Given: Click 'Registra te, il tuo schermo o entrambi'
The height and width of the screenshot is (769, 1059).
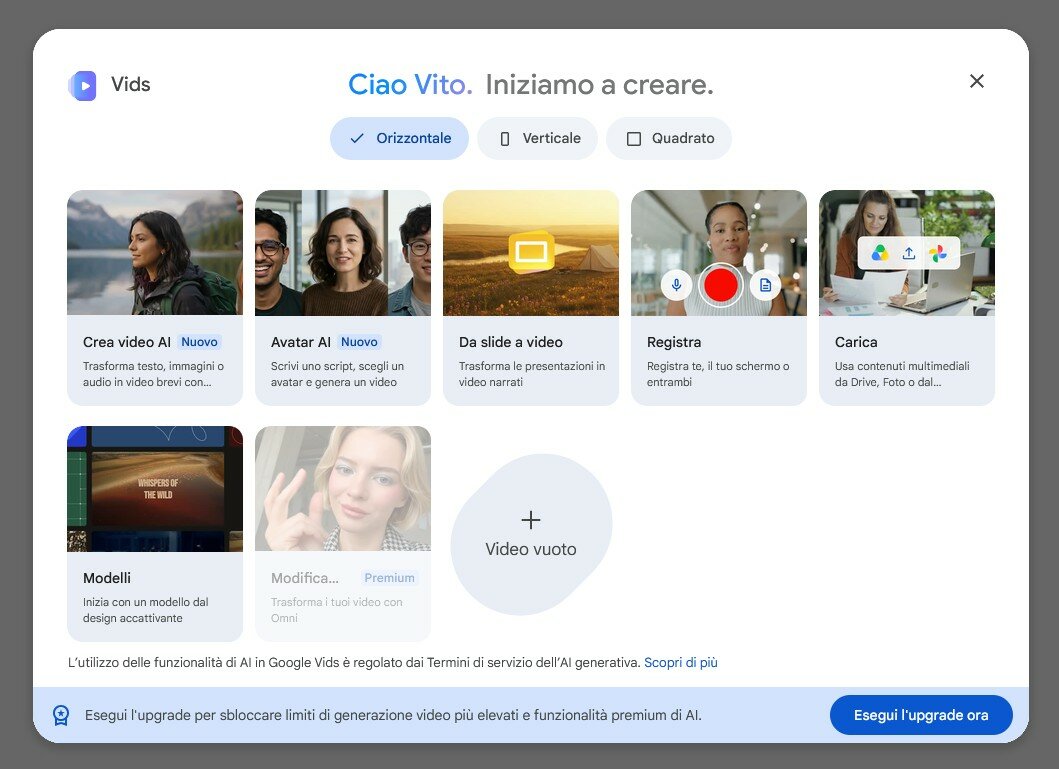Looking at the screenshot, I should pos(718,374).
